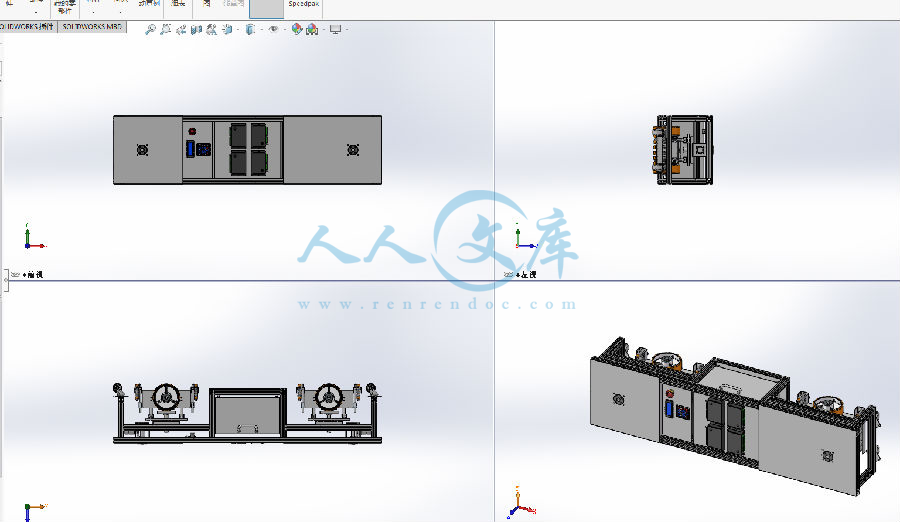The image size is (900, 522).
Task: Click the Zoom to Fit magnifier icon
Action: [150, 29]
